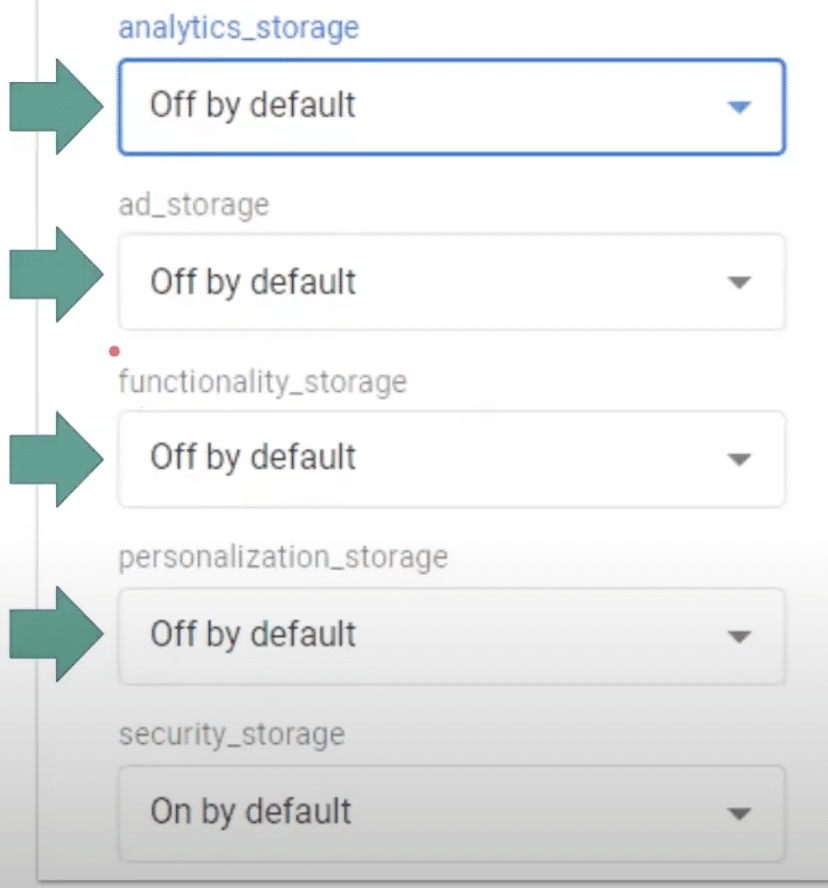Select the analytics_storage label link

click(238, 27)
